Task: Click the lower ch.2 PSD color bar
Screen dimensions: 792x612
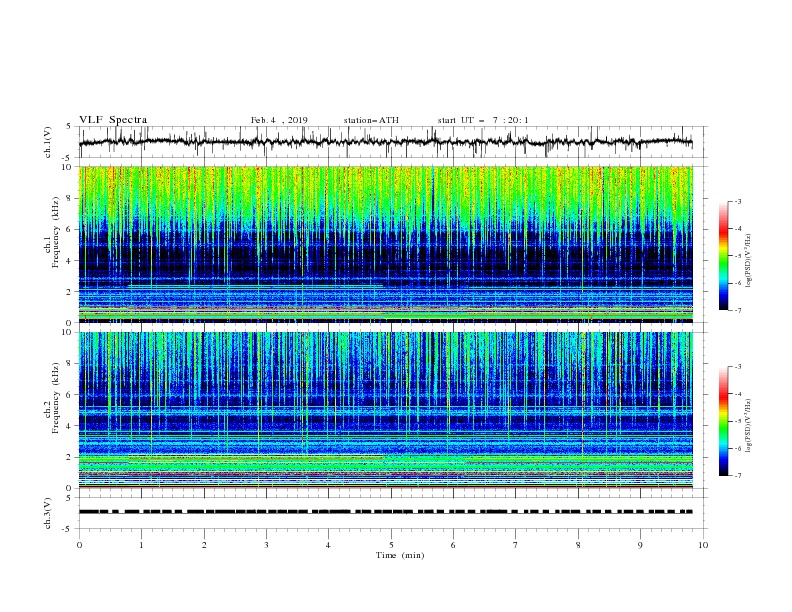Action: (x=723, y=421)
